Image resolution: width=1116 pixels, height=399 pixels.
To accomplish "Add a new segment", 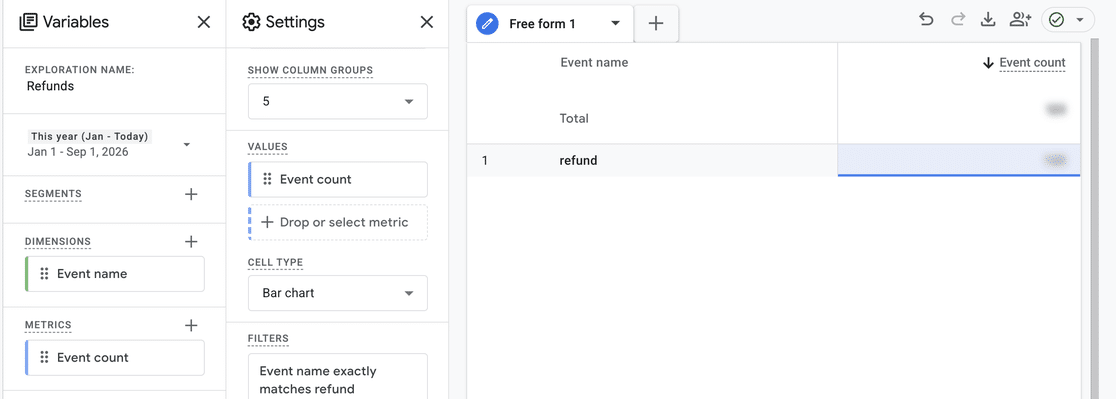I will point(191,194).
